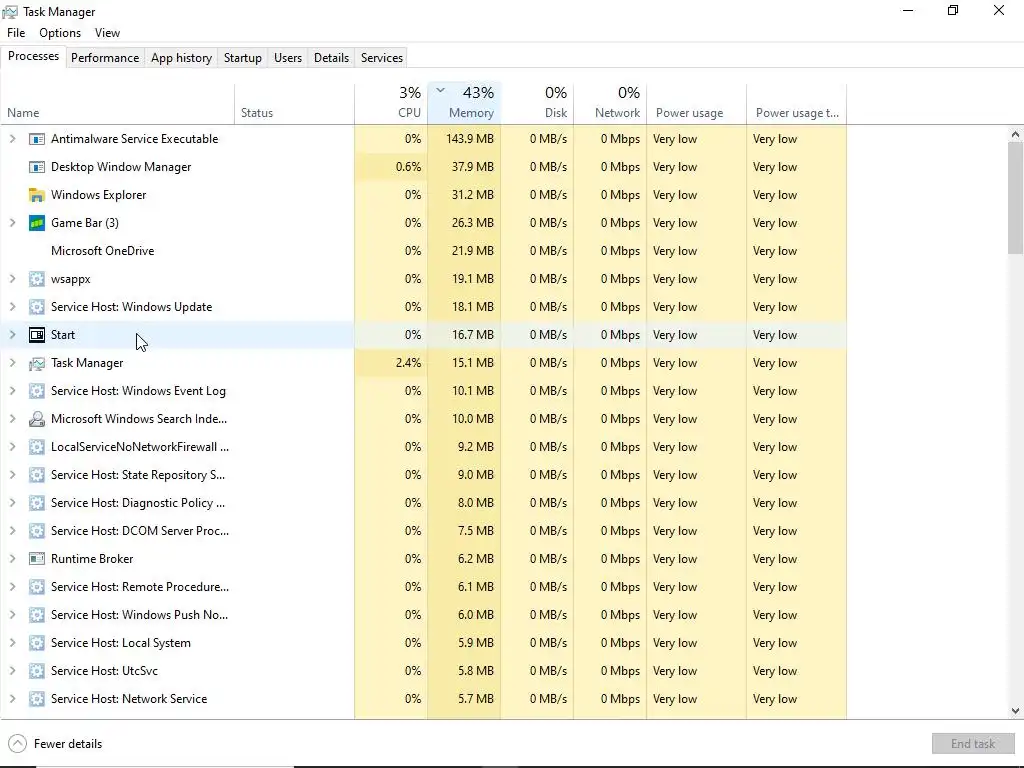This screenshot has width=1024, height=768.
Task: Sort by the Status column header
Action: click(x=295, y=103)
